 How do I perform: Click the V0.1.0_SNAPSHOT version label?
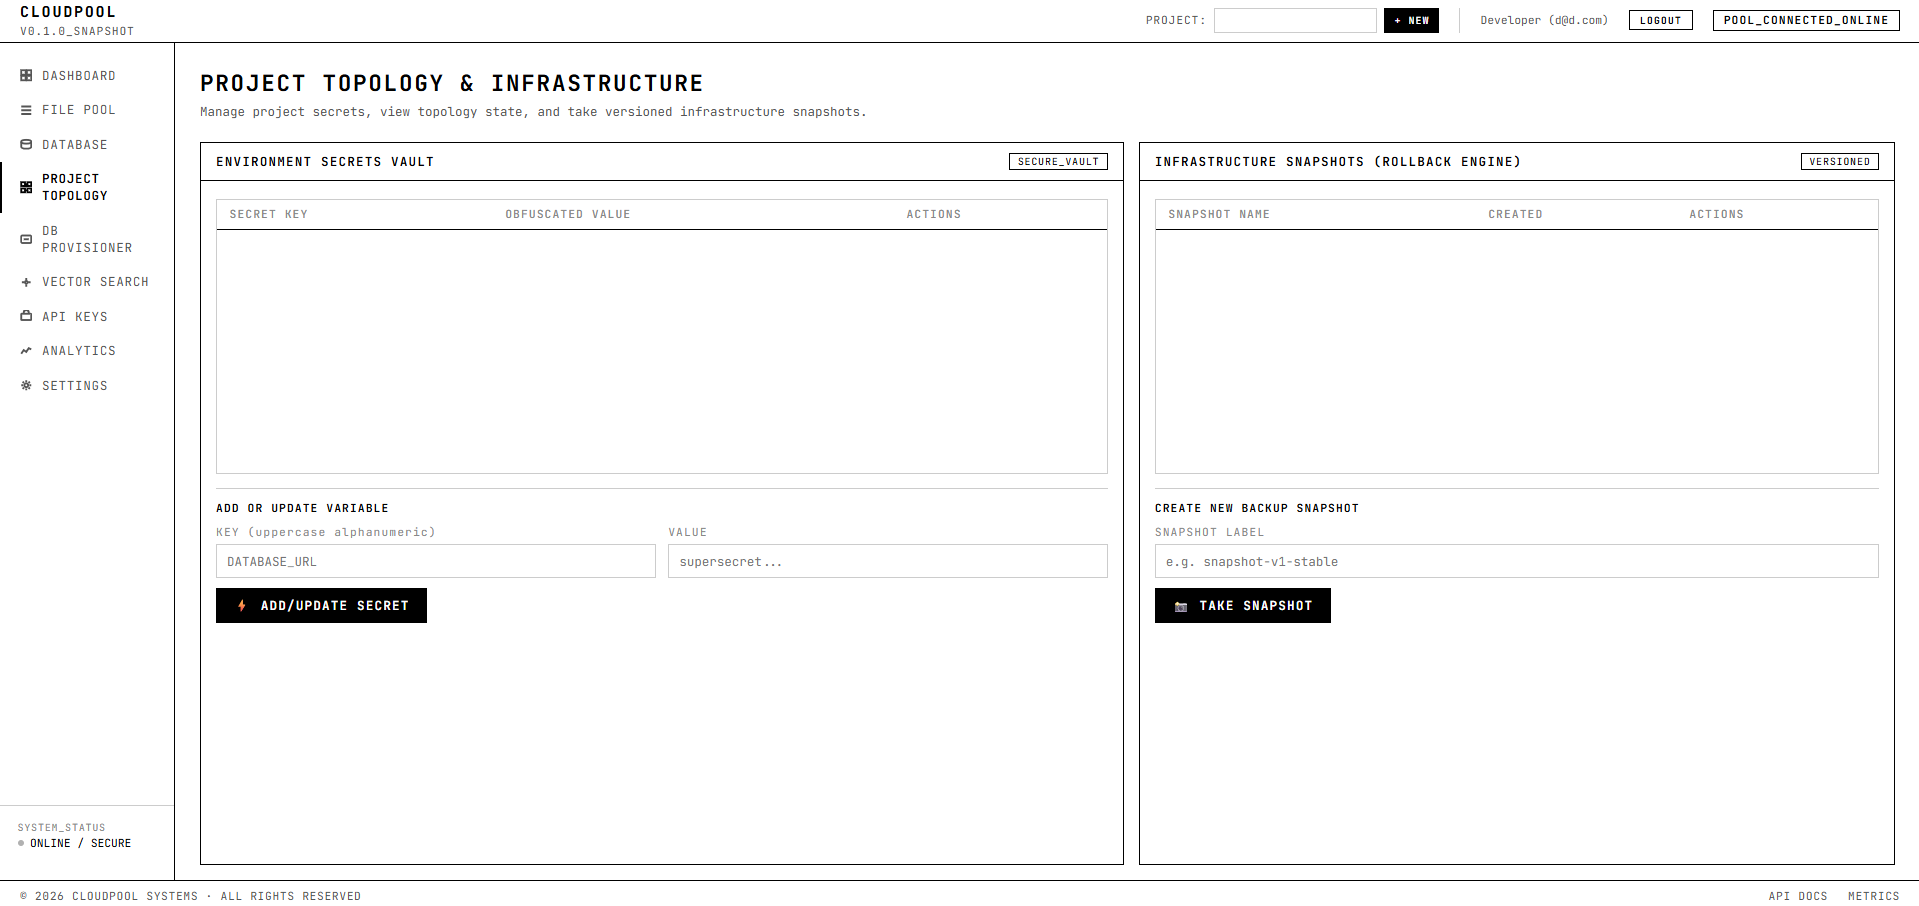[77, 31]
